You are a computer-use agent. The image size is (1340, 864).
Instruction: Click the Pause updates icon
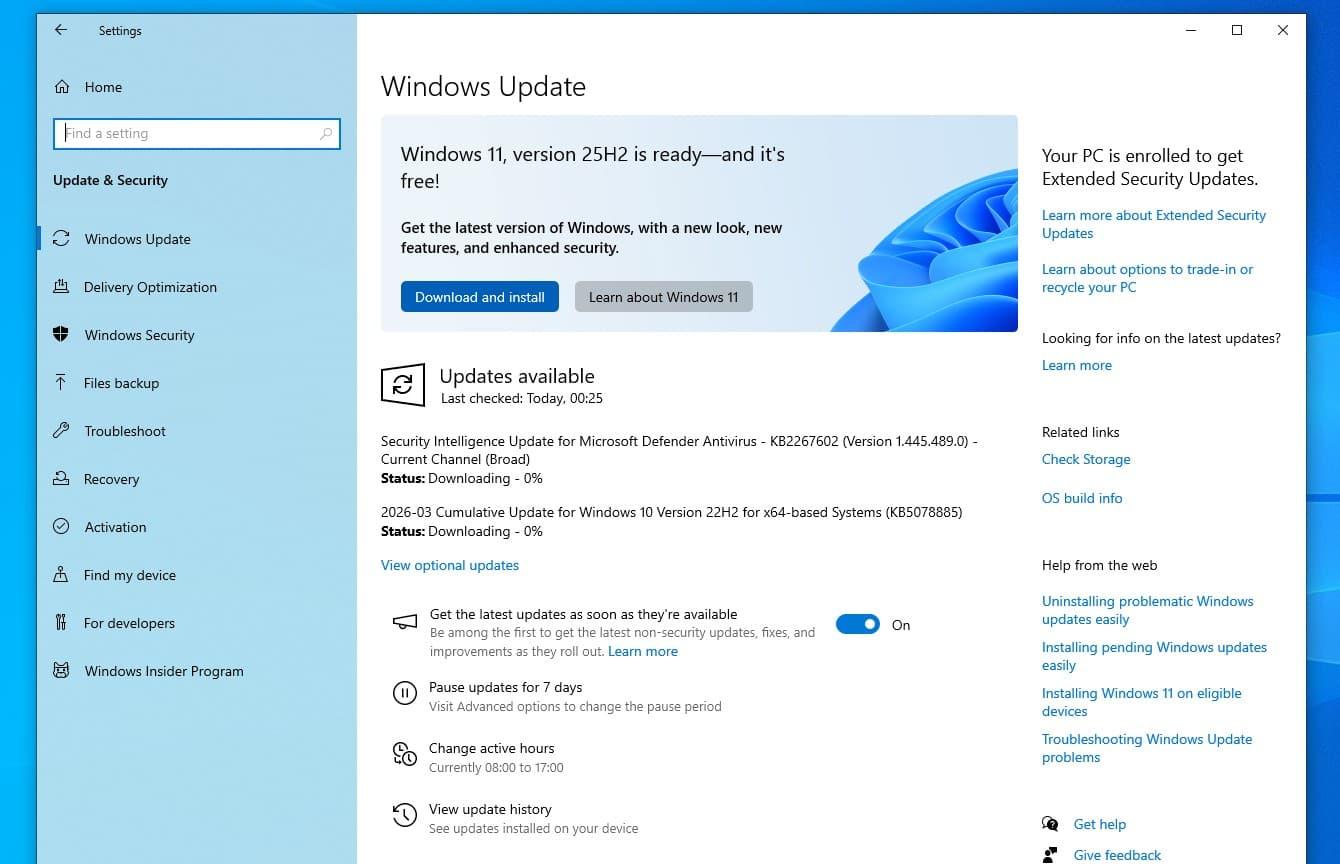coord(404,693)
